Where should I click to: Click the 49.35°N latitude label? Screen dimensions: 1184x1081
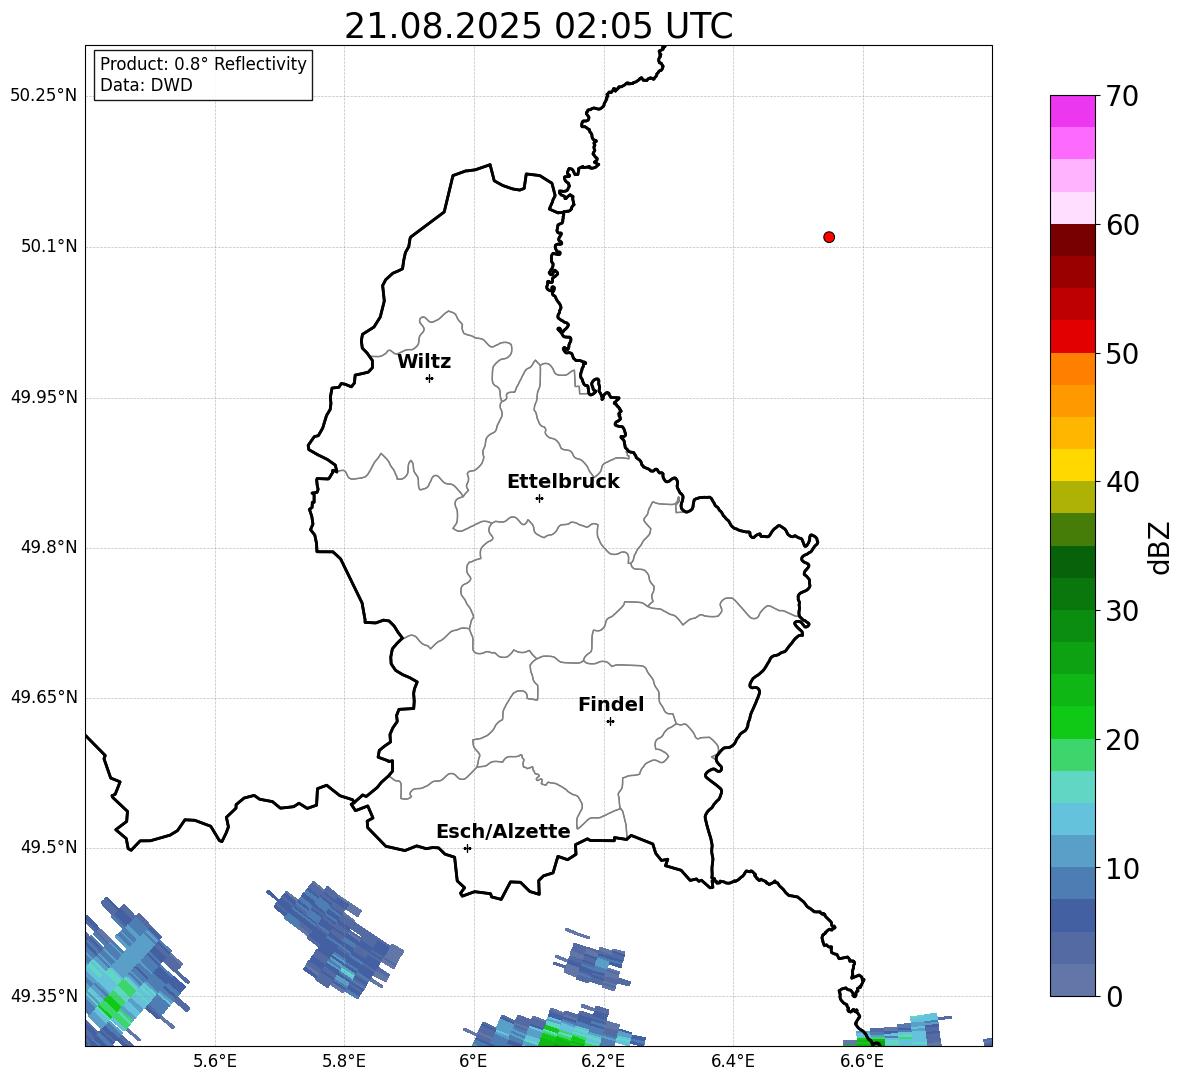tap(44, 996)
